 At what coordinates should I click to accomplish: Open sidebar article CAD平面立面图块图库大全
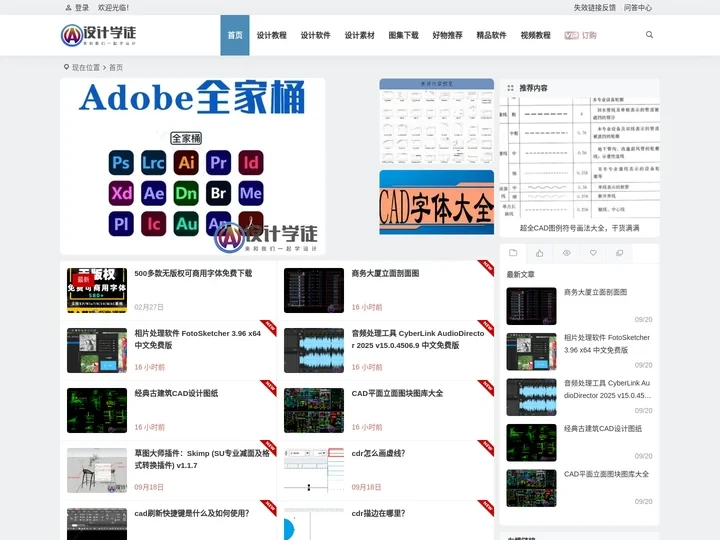pos(607,474)
